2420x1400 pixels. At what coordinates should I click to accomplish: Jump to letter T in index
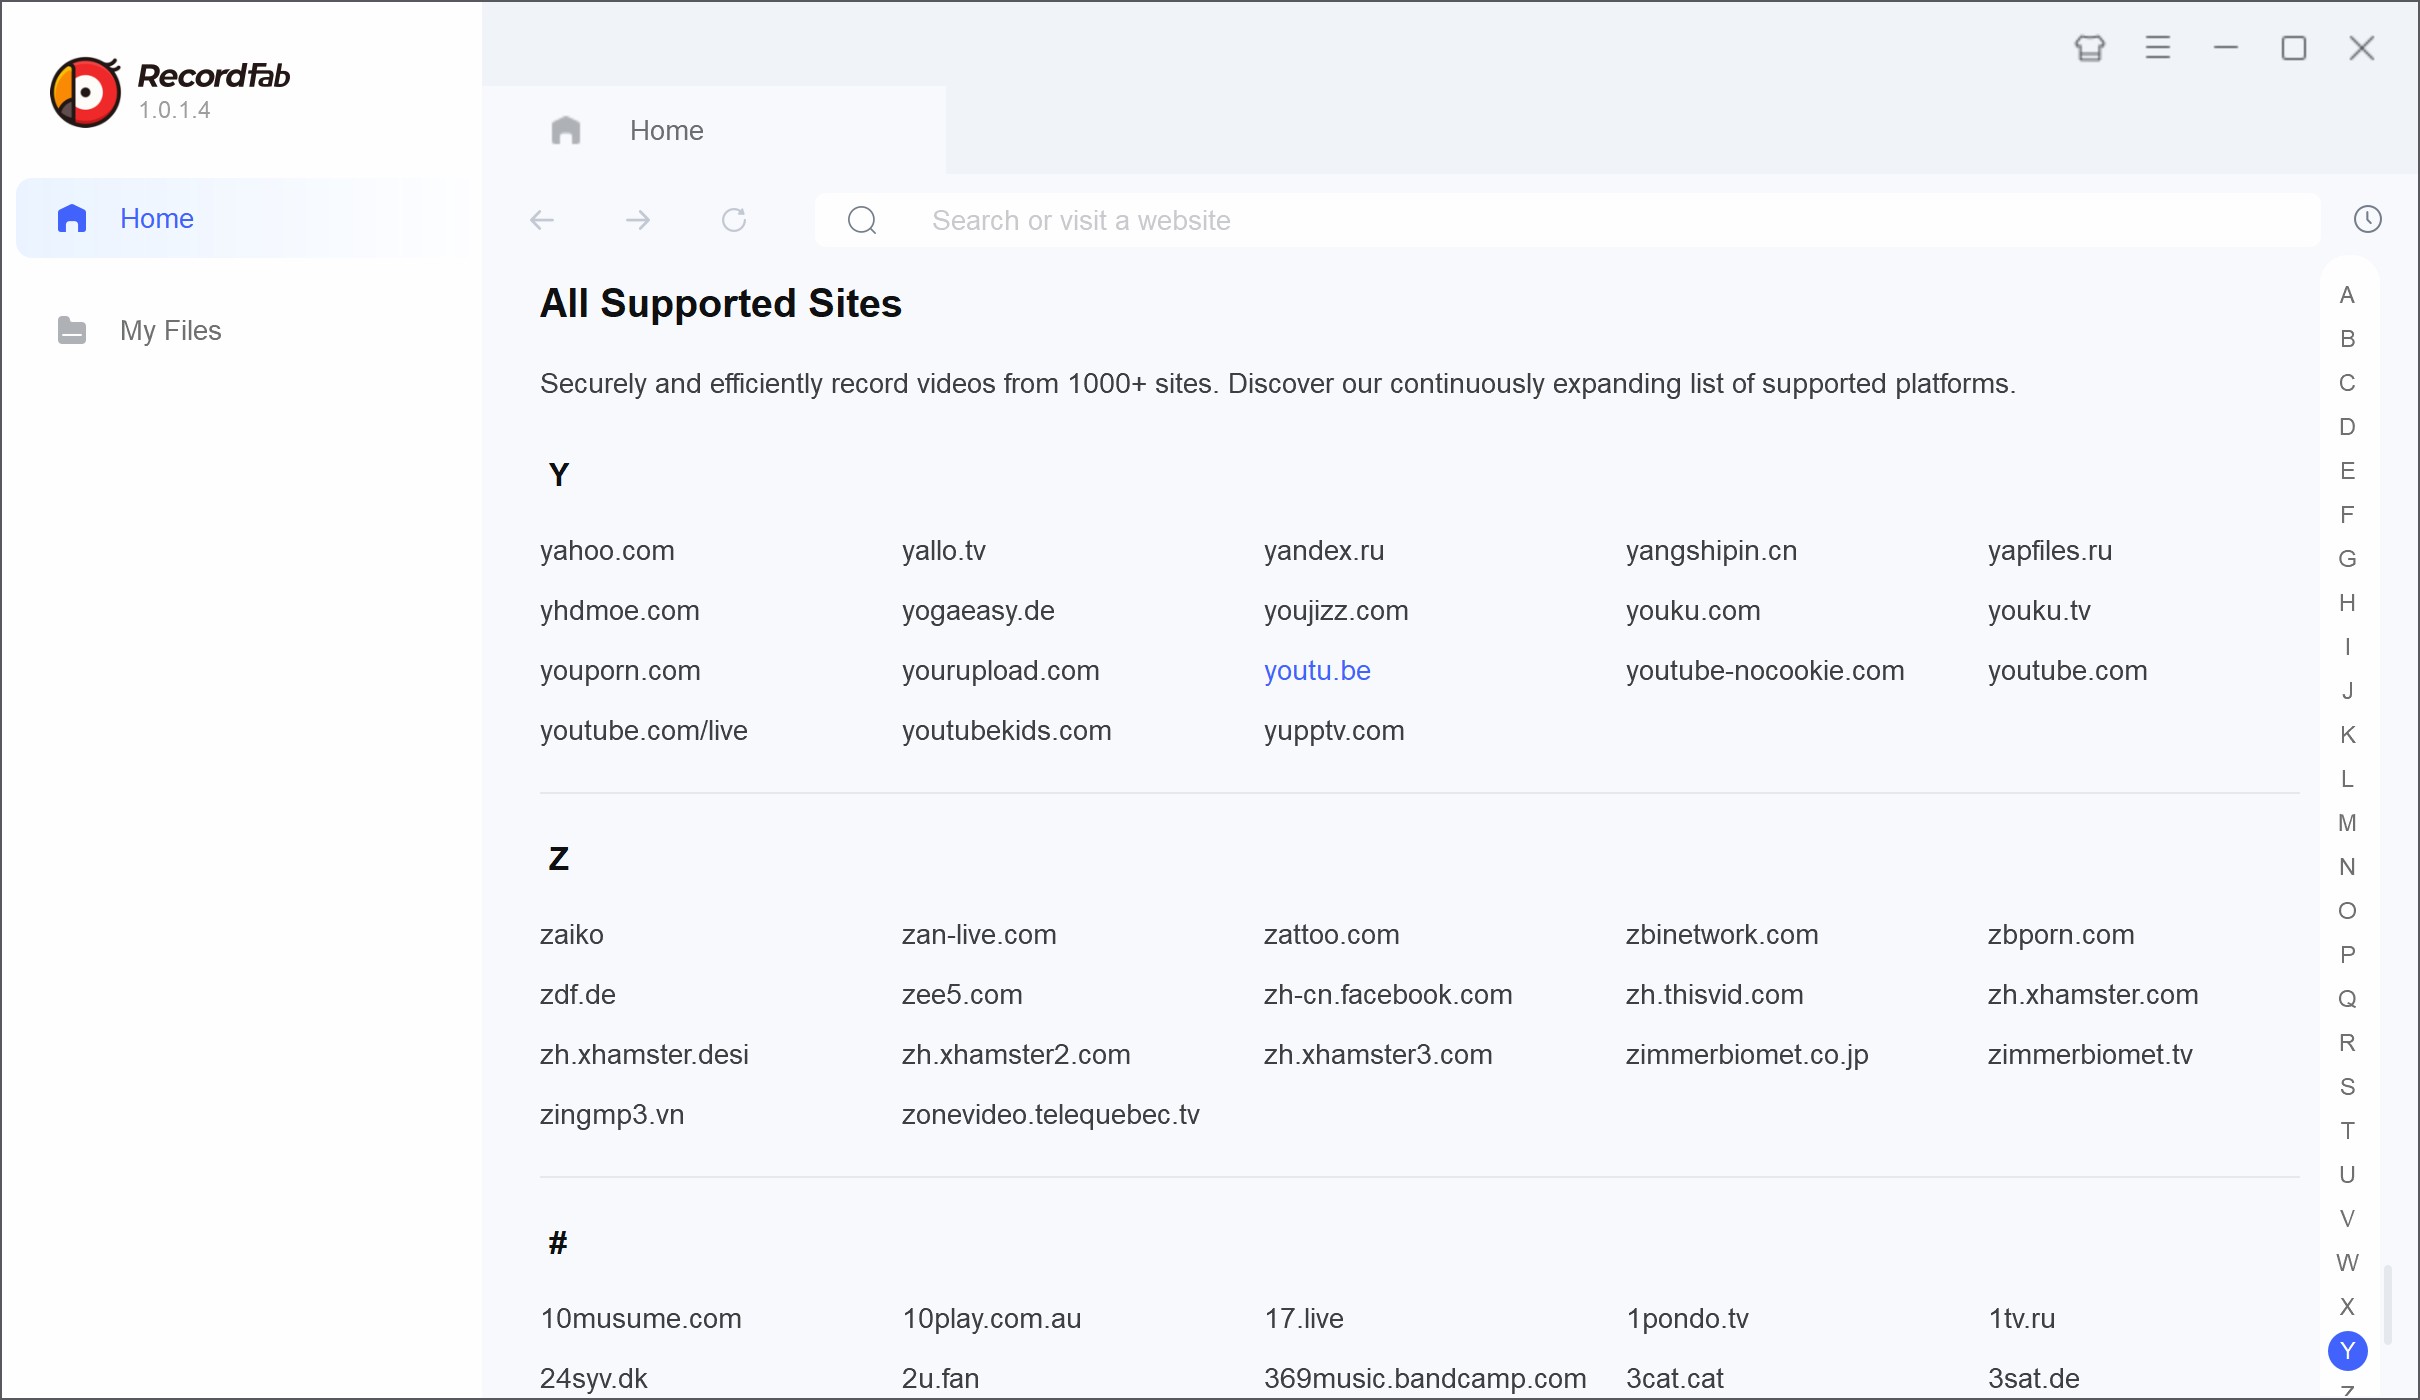(x=2347, y=1131)
